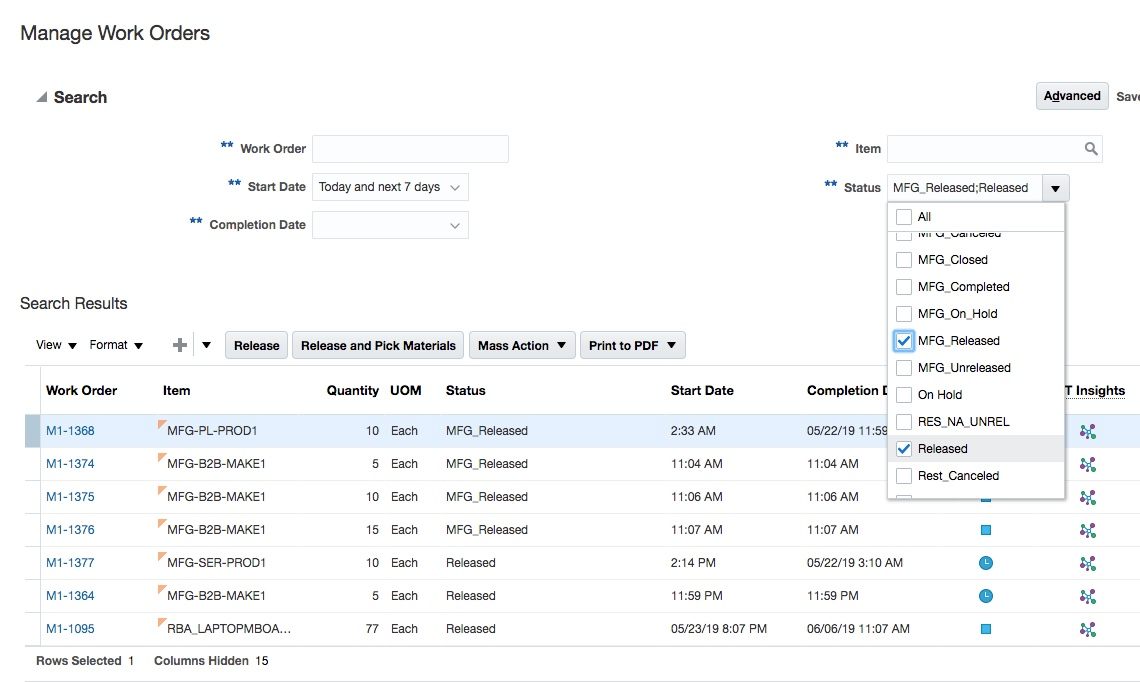This screenshot has height=682, width=1140.
Task: Sort by Work Order column header
Action: pyautogui.click(x=81, y=390)
